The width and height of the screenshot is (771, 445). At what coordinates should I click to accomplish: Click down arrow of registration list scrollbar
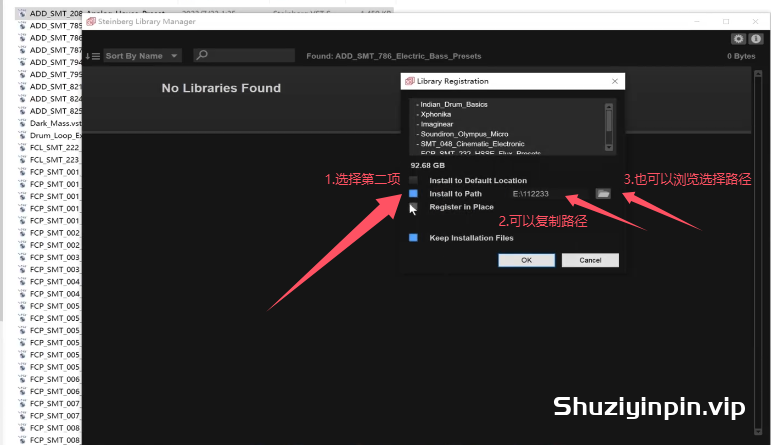pos(609,147)
